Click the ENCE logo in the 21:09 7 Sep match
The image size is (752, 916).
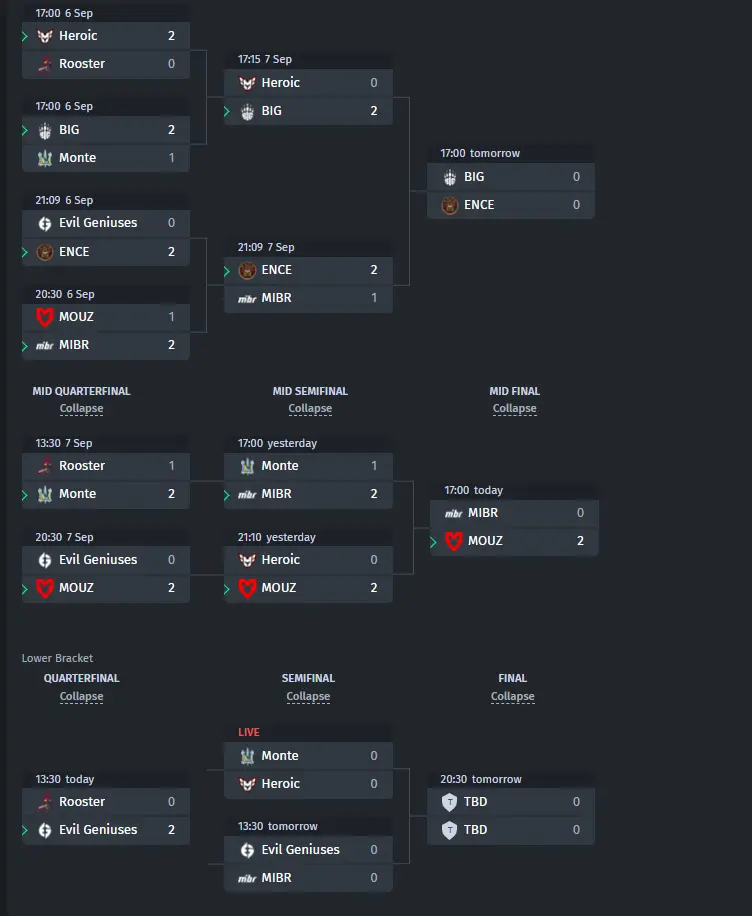(x=247, y=270)
